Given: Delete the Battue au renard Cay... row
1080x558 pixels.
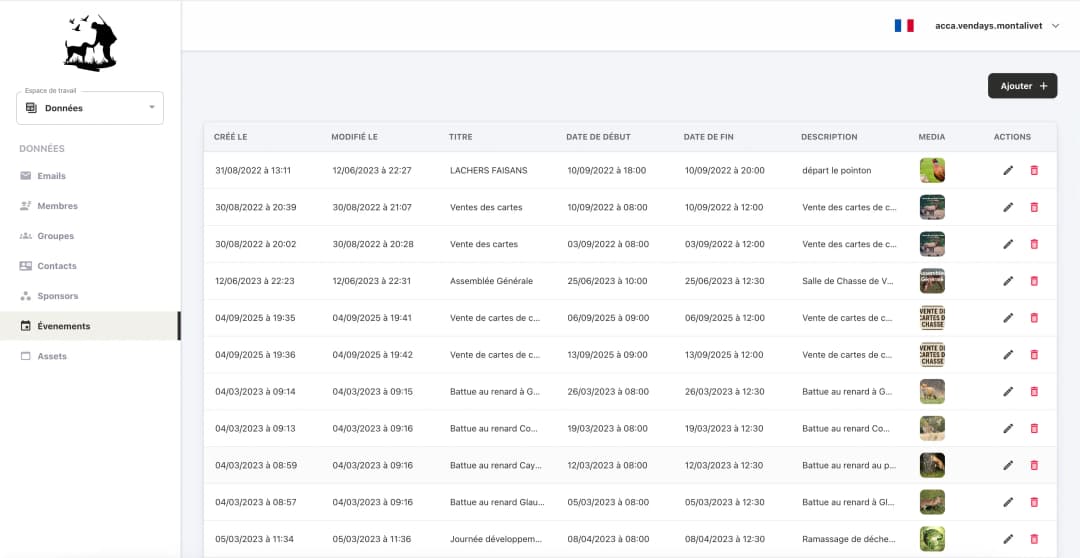Looking at the screenshot, I should pyautogui.click(x=1034, y=465).
